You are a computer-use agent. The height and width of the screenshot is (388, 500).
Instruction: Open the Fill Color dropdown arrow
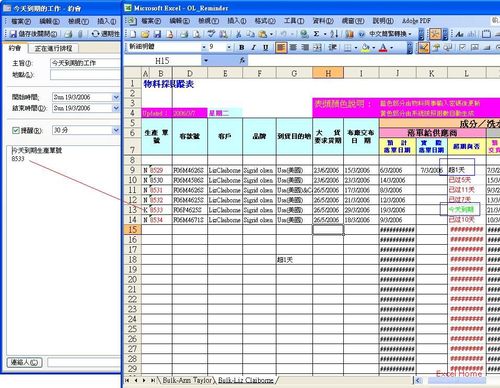click(x=374, y=48)
